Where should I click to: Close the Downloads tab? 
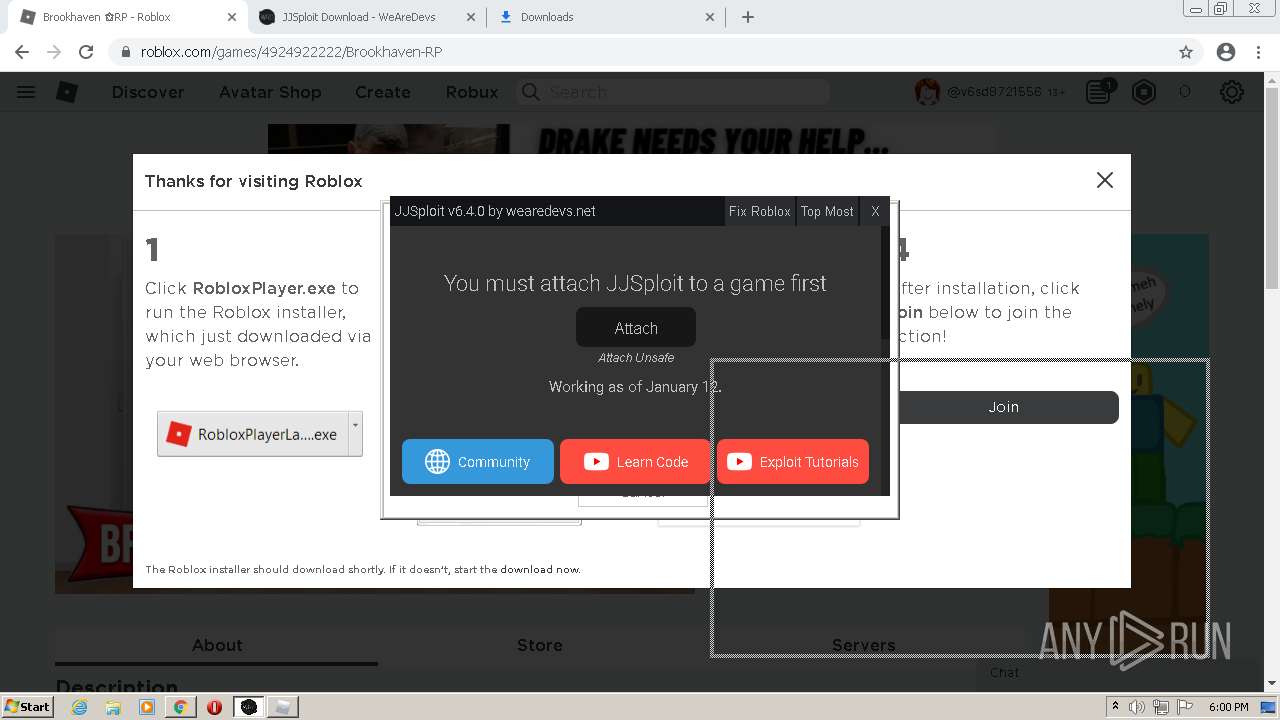pos(710,17)
